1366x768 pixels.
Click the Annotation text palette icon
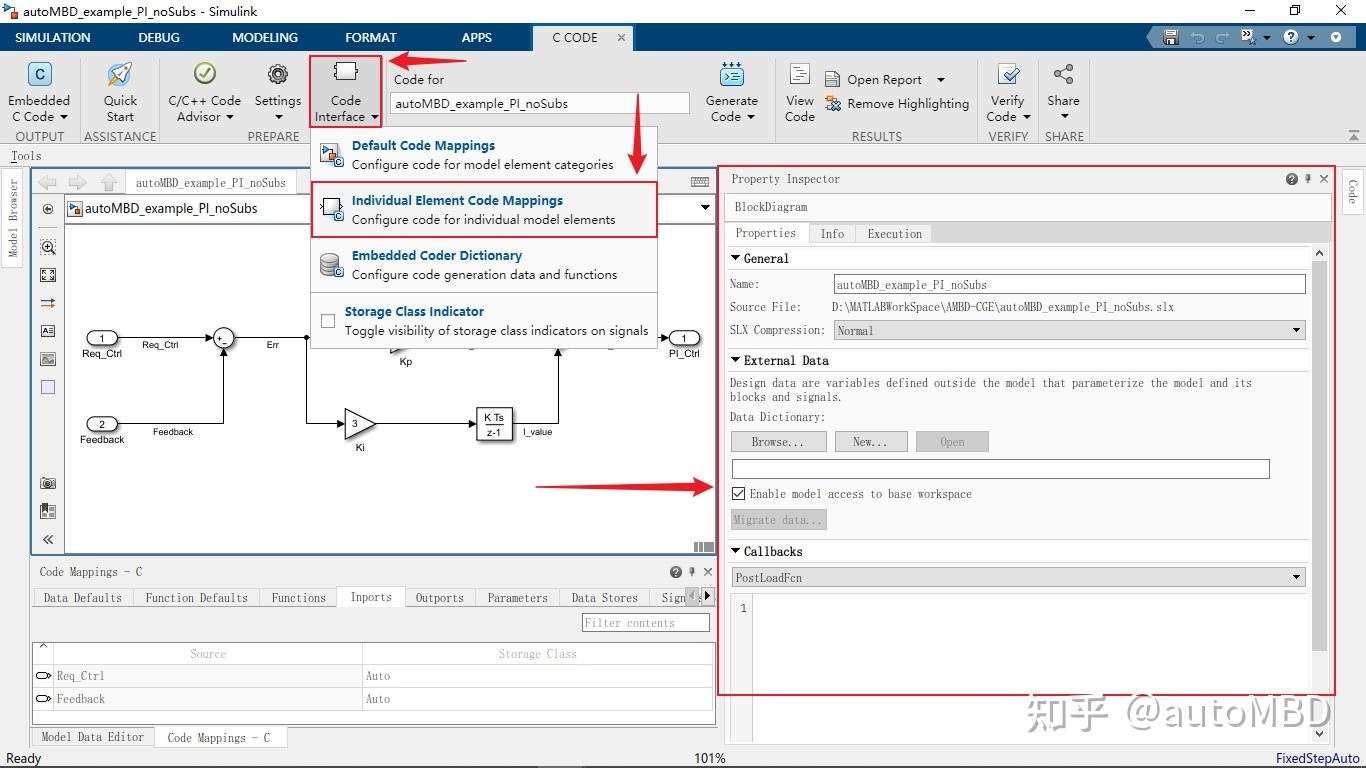click(x=48, y=331)
